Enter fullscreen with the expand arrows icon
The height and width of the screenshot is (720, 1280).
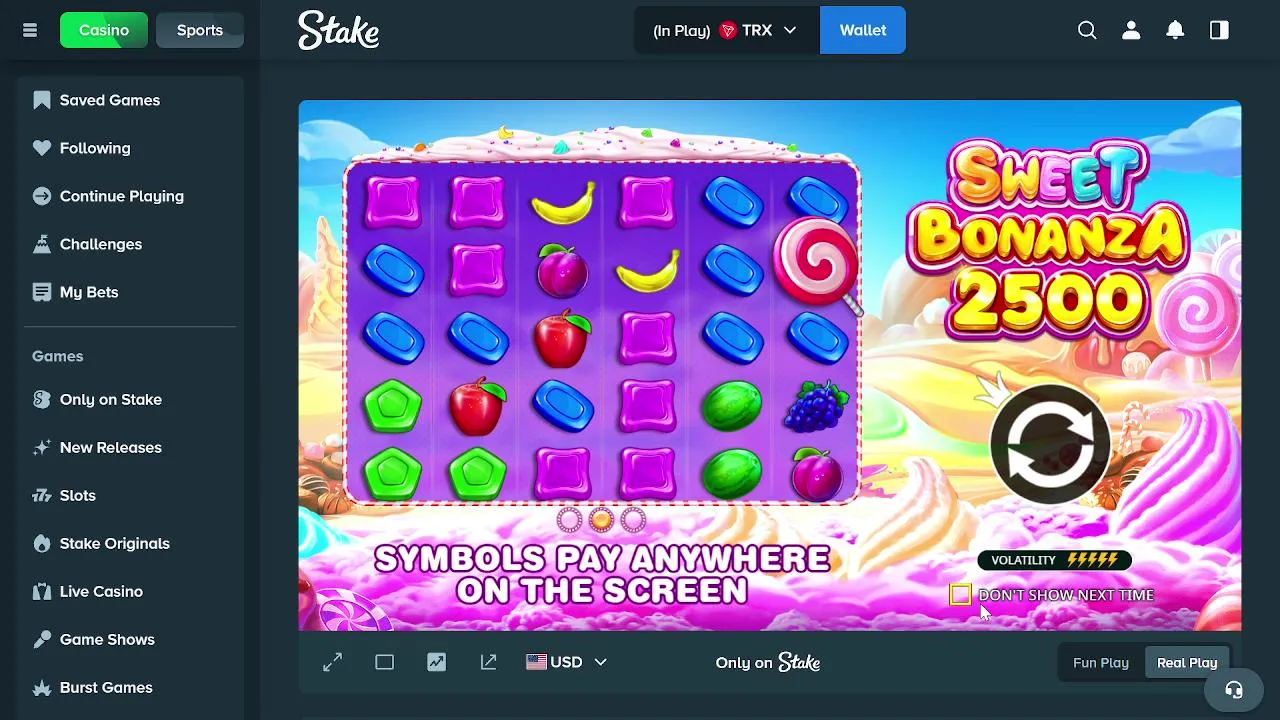tap(332, 662)
